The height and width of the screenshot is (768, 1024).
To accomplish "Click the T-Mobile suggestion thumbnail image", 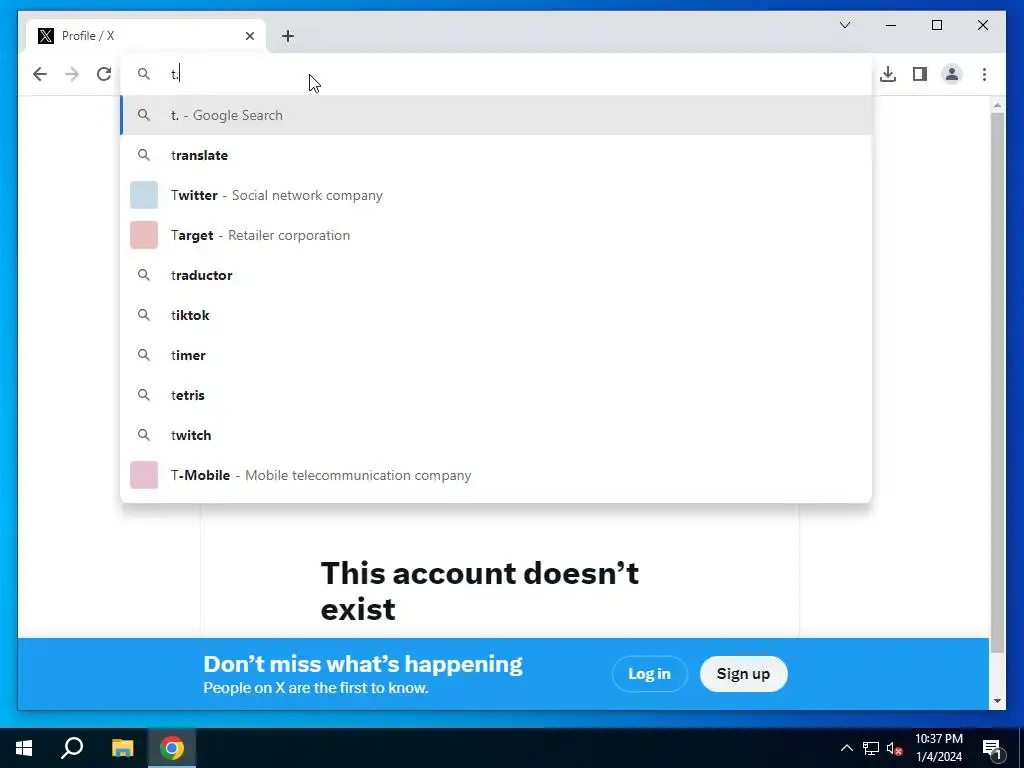I will tap(144, 475).
